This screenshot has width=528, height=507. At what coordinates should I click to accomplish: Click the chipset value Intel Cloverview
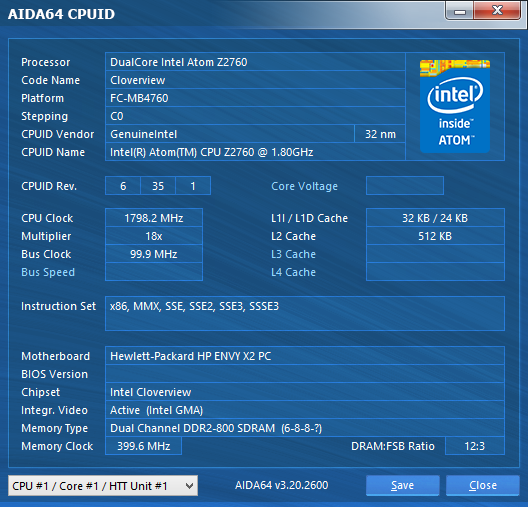(x=305, y=392)
